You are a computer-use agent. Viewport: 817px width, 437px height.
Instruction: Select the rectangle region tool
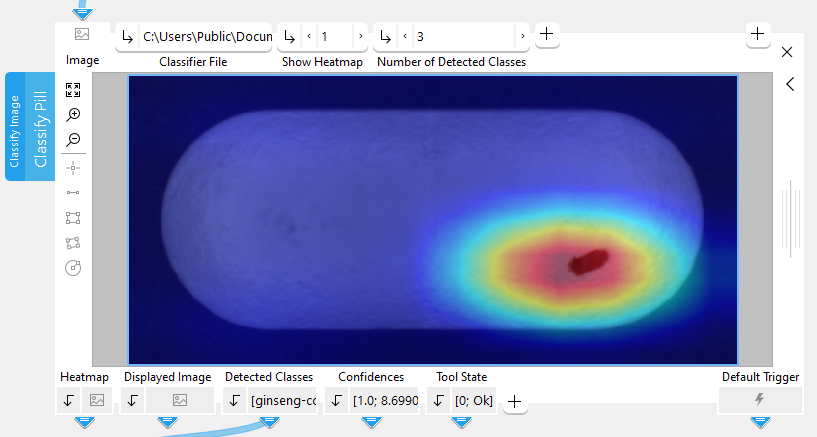point(73,217)
